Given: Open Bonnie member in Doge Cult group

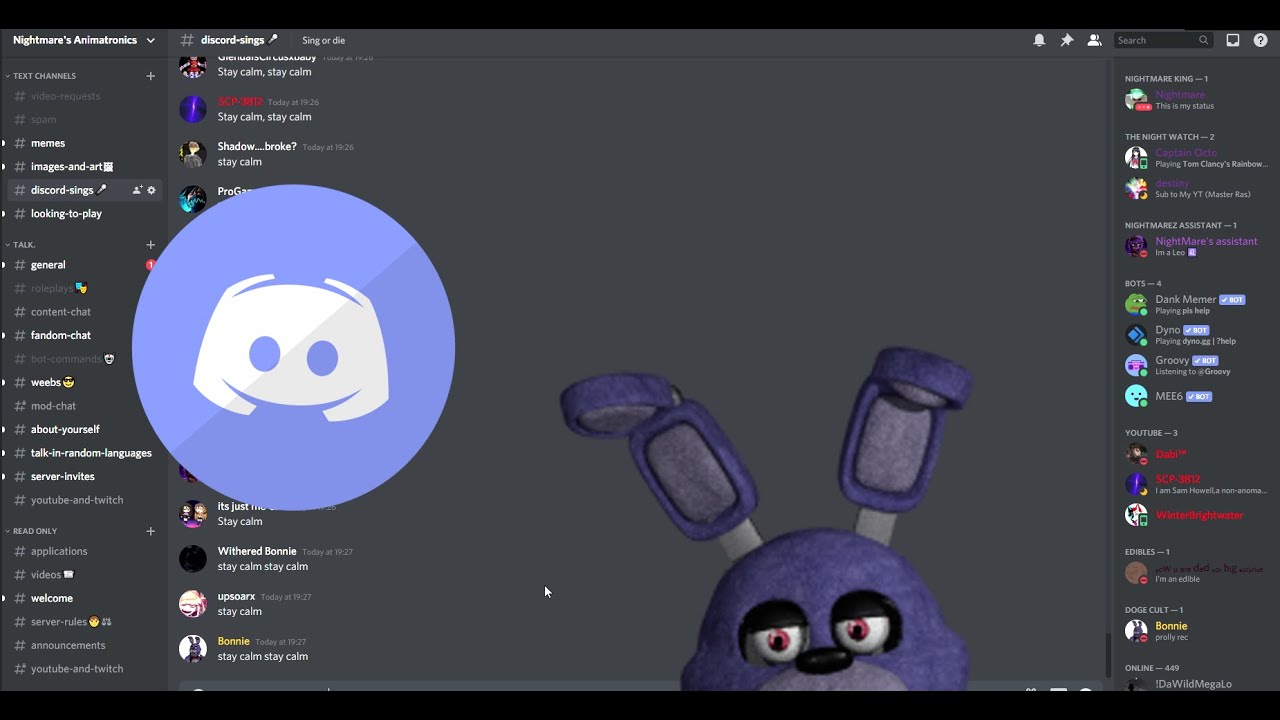Looking at the screenshot, I should [x=1196, y=631].
